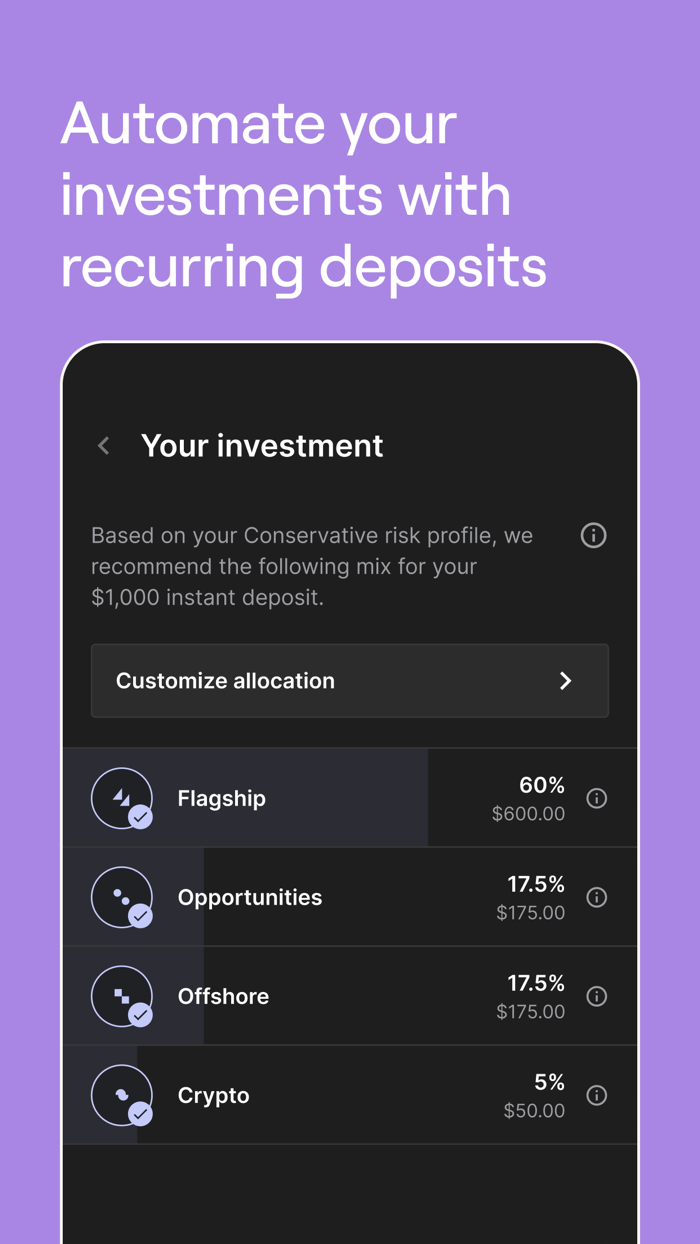Go back using the back arrow
This screenshot has width=700, height=1244.
click(x=103, y=446)
